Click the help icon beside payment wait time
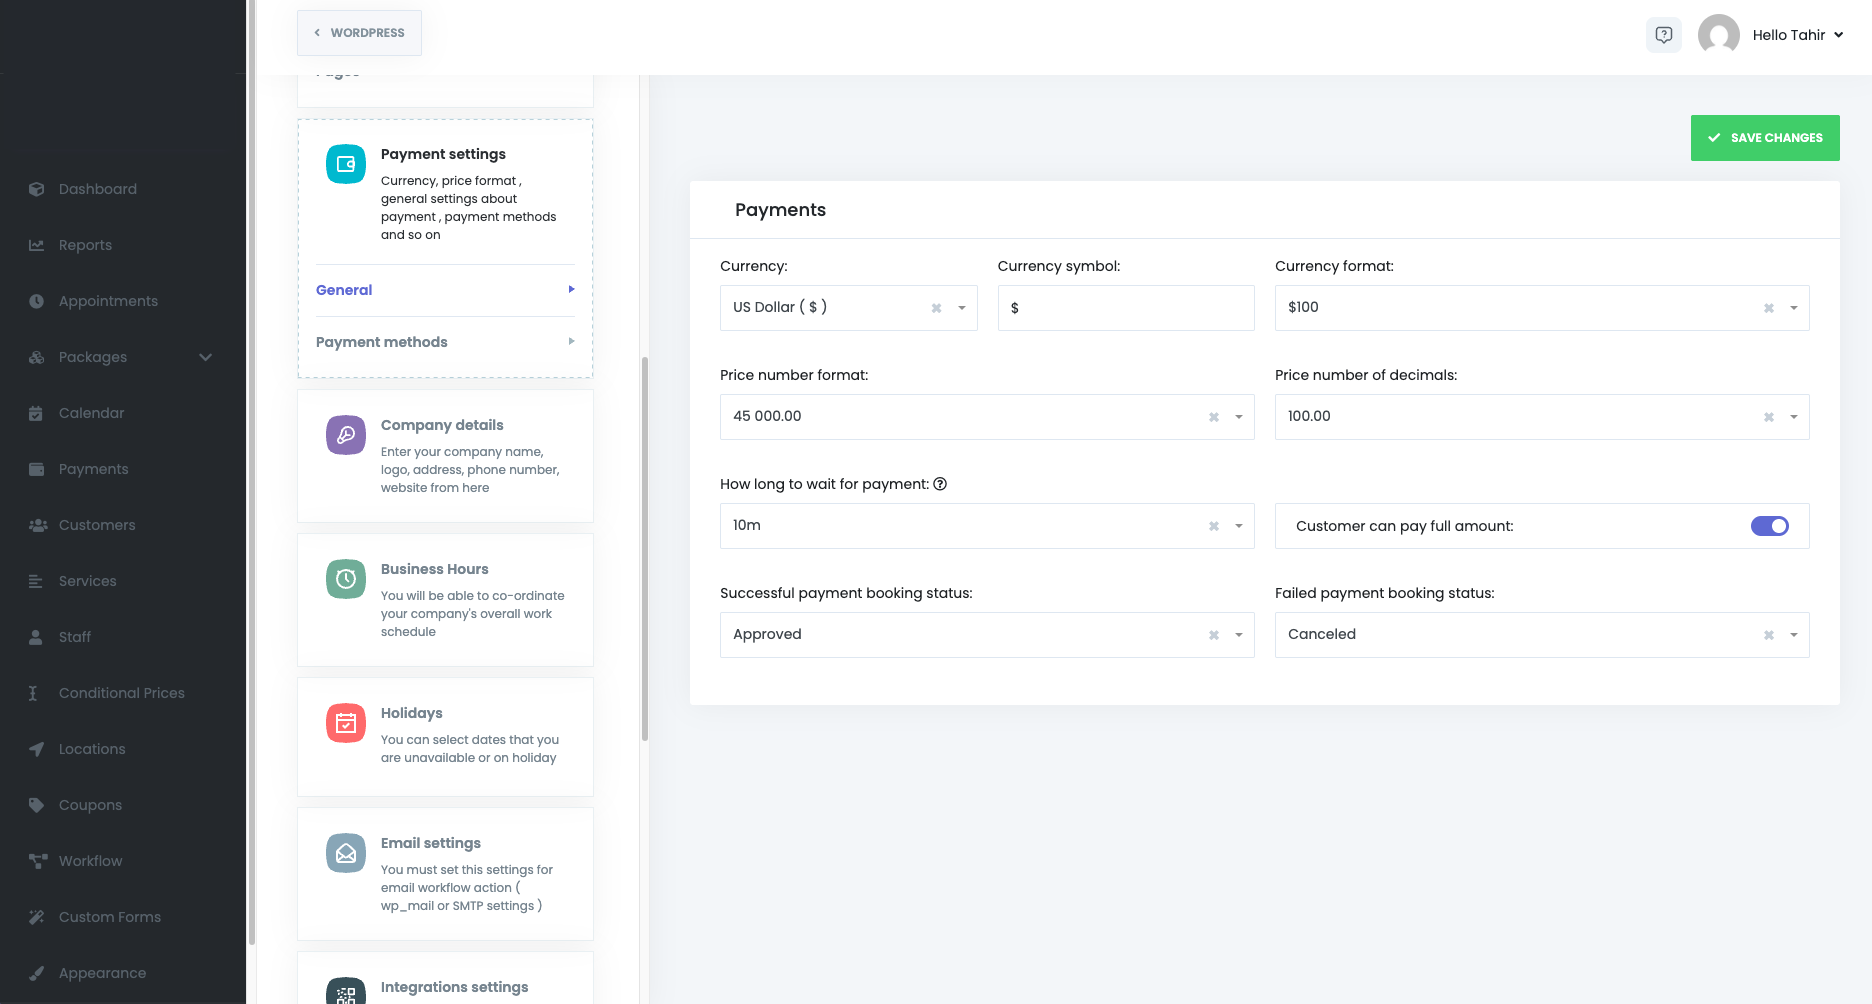 click(x=940, y=484)
